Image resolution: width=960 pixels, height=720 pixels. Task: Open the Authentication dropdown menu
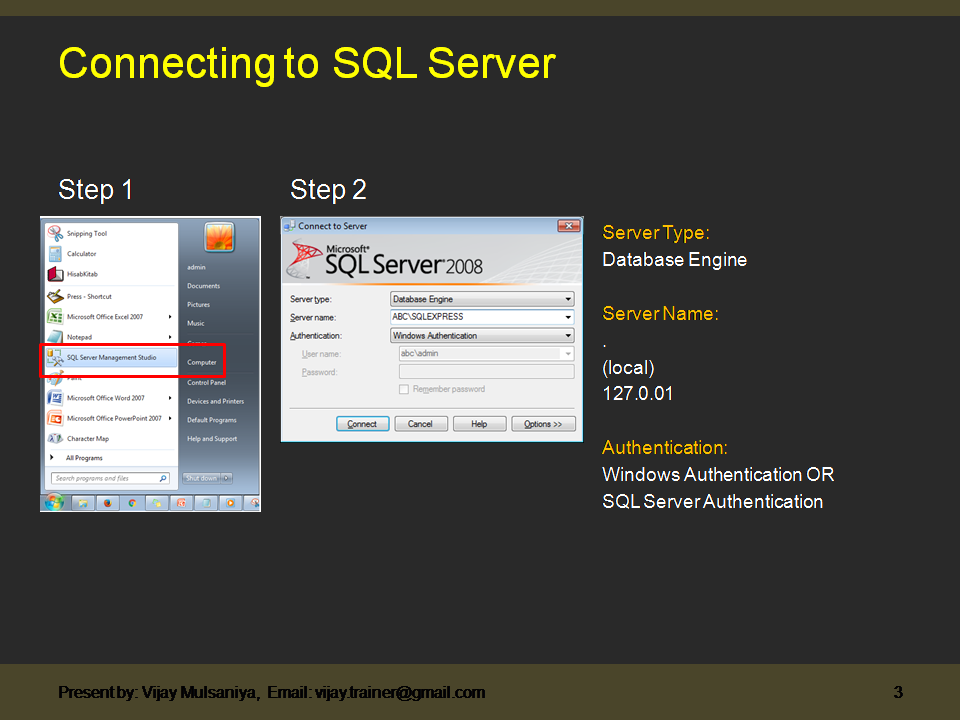point(567,335)
